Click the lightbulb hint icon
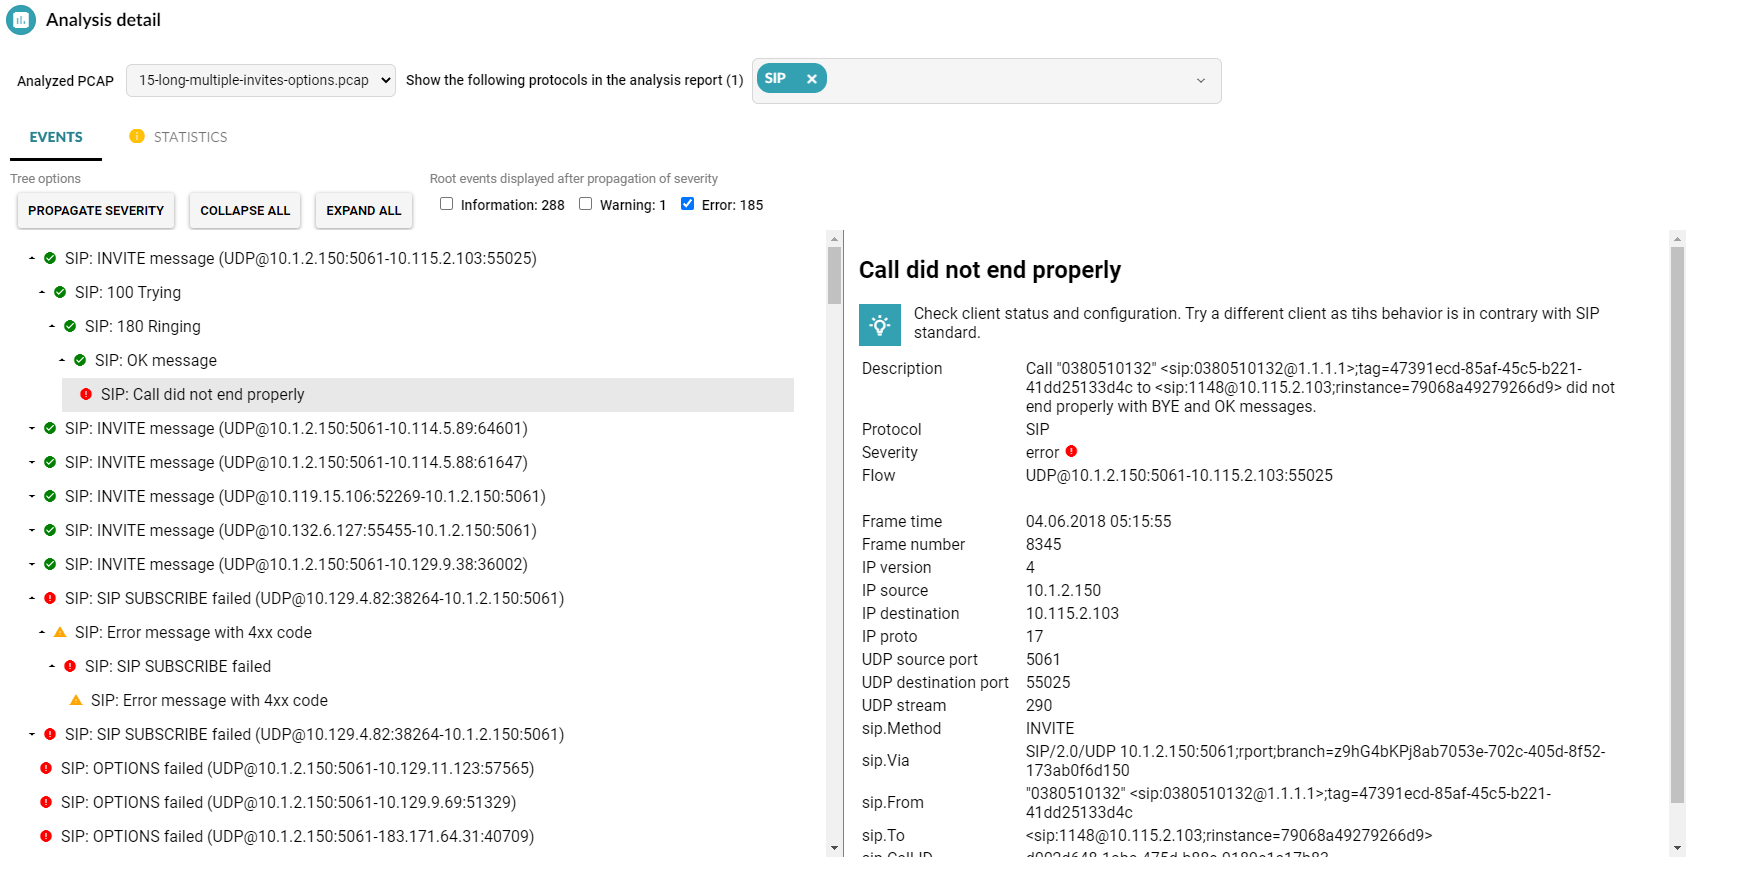Image resolution: width=1747 pixels, height=883 pixels. click(x=880, y=325)
